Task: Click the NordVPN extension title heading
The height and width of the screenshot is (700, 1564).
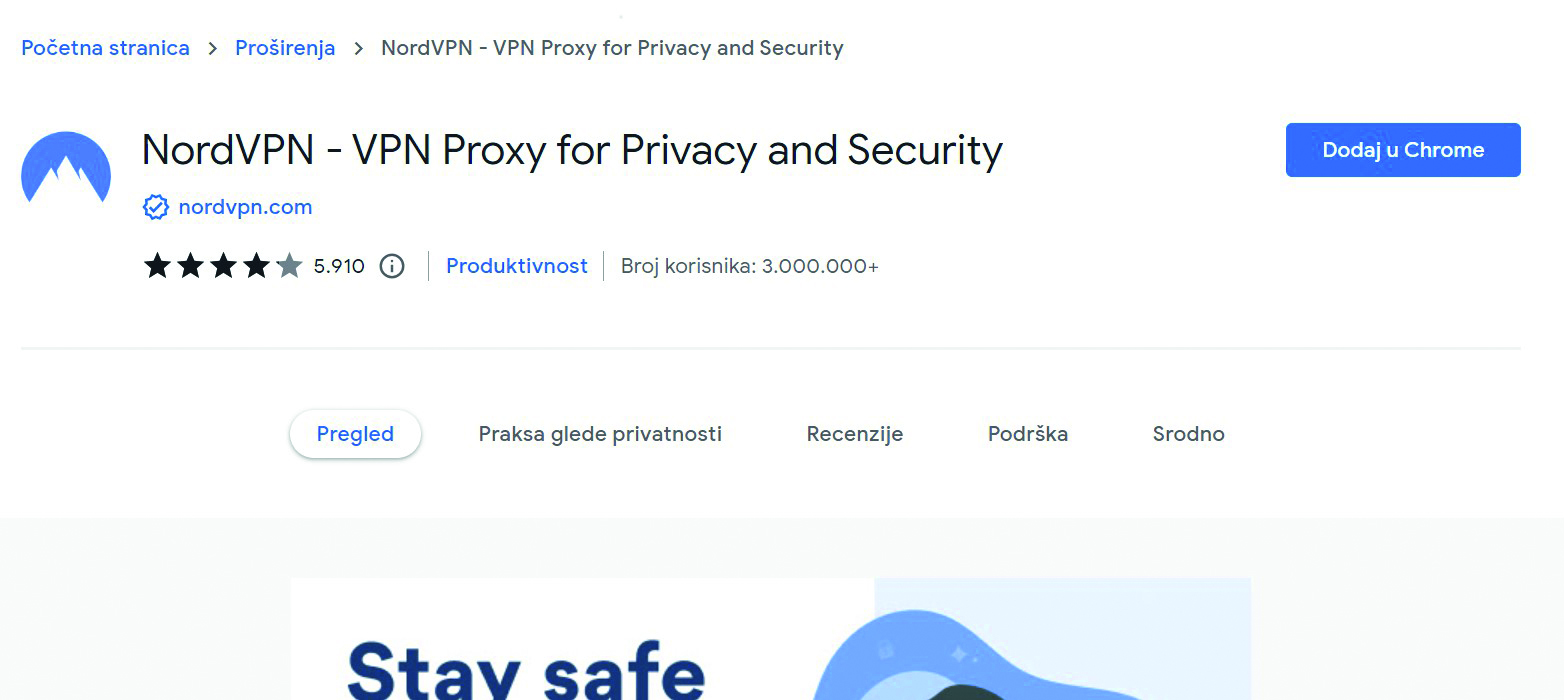Action: [572, 150]
